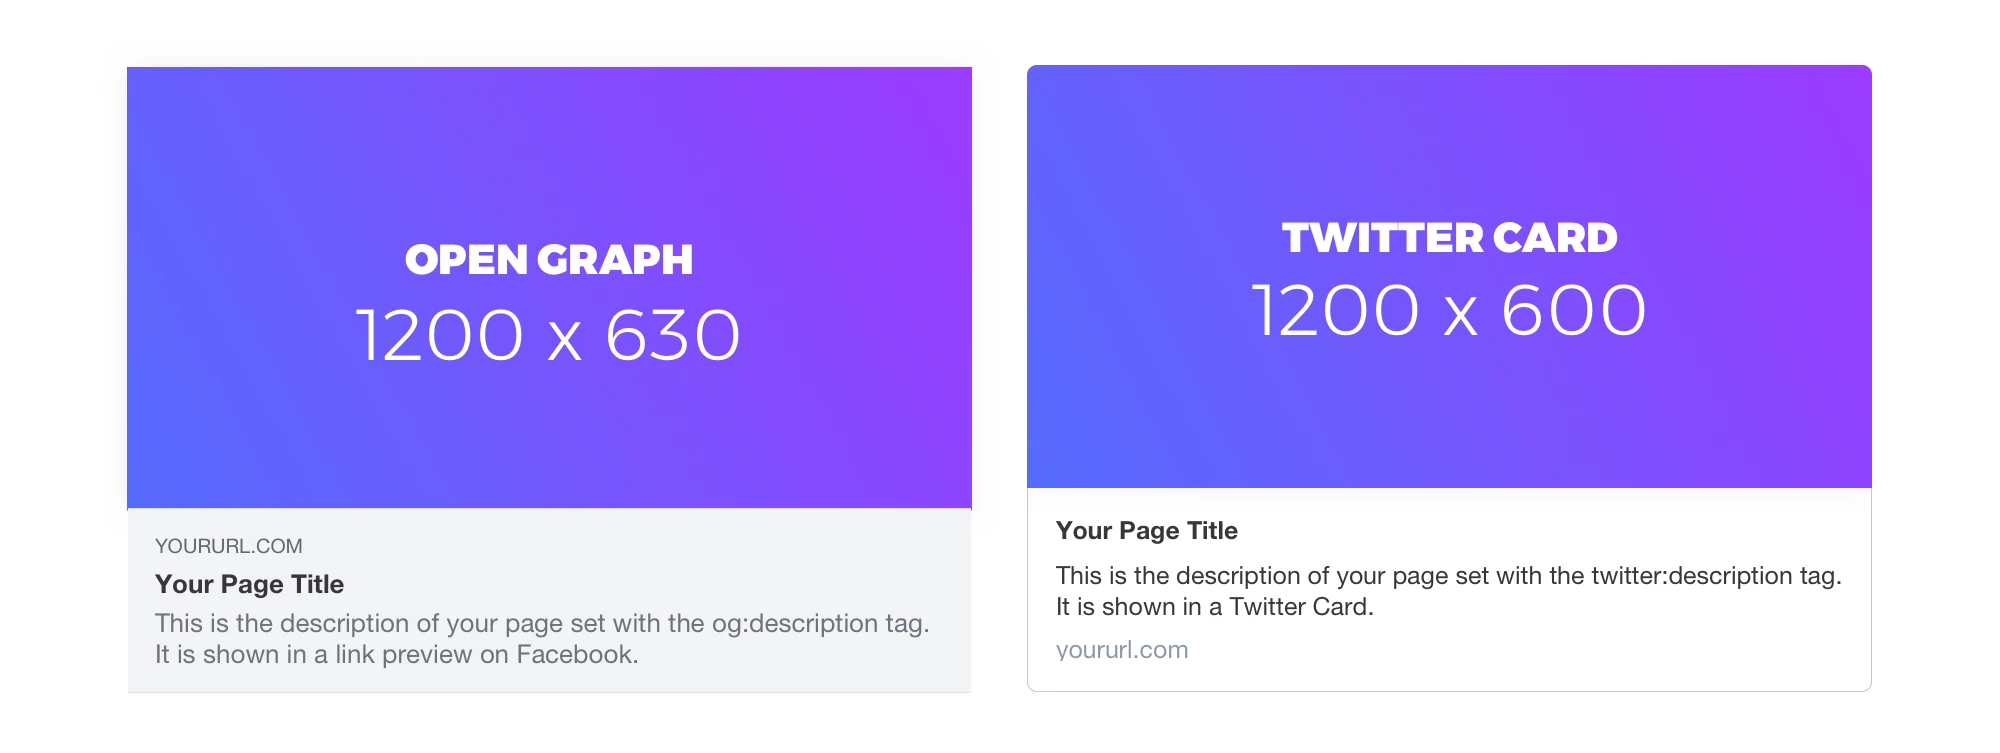2000x753 pixels.
Task: Click the number 600 in Twitter image
Action: (1574, 311)
